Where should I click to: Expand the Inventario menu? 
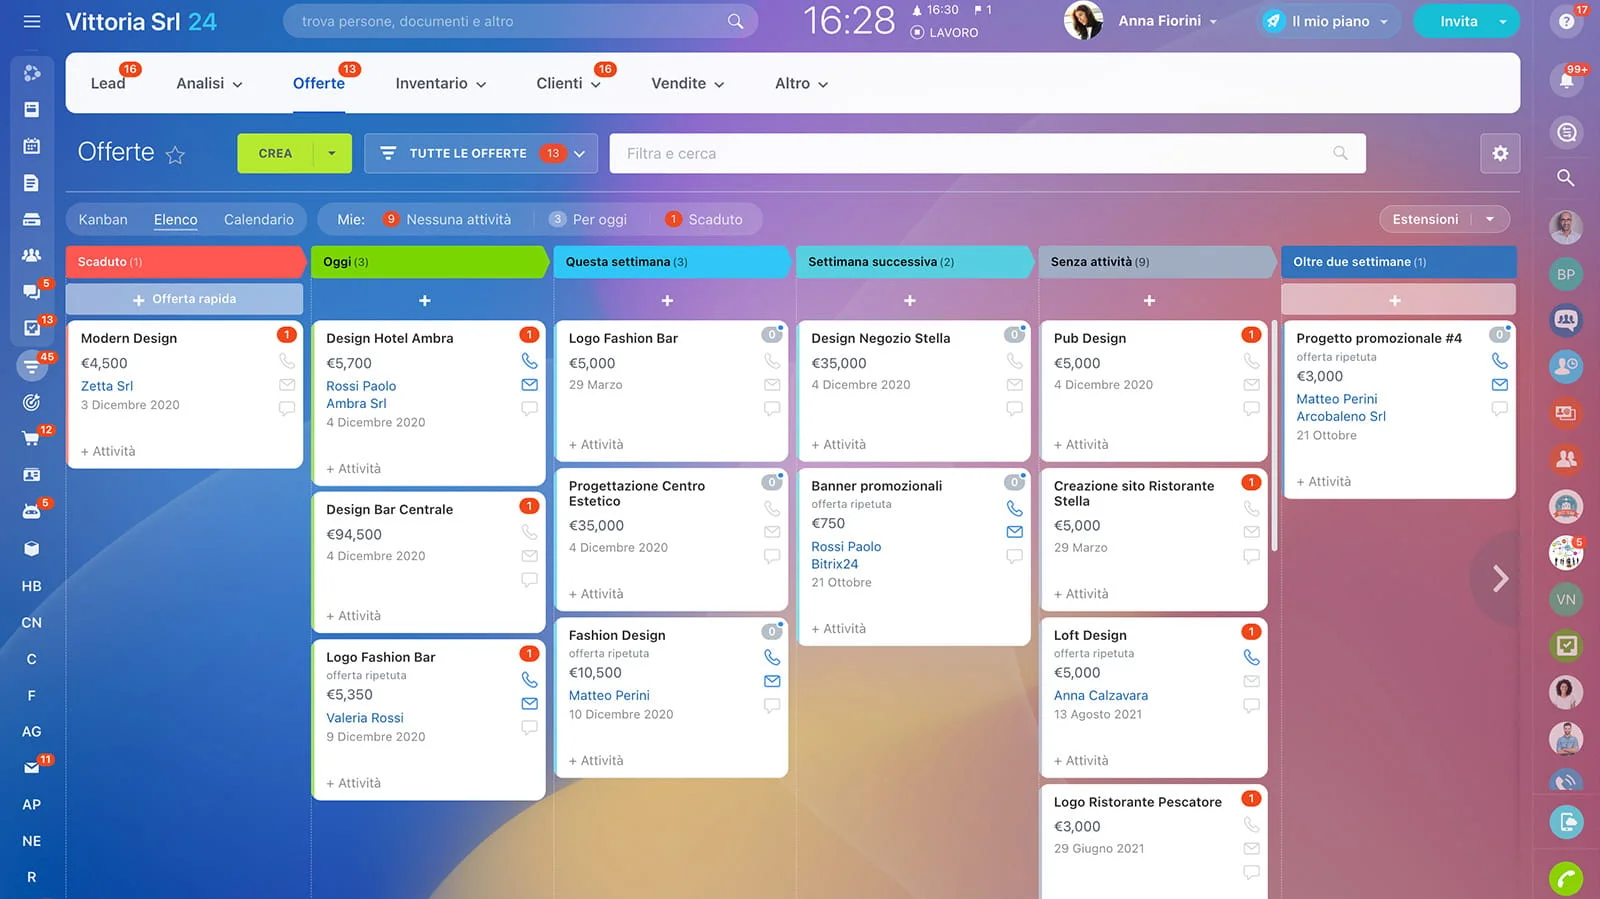click(x=441, y=84)
